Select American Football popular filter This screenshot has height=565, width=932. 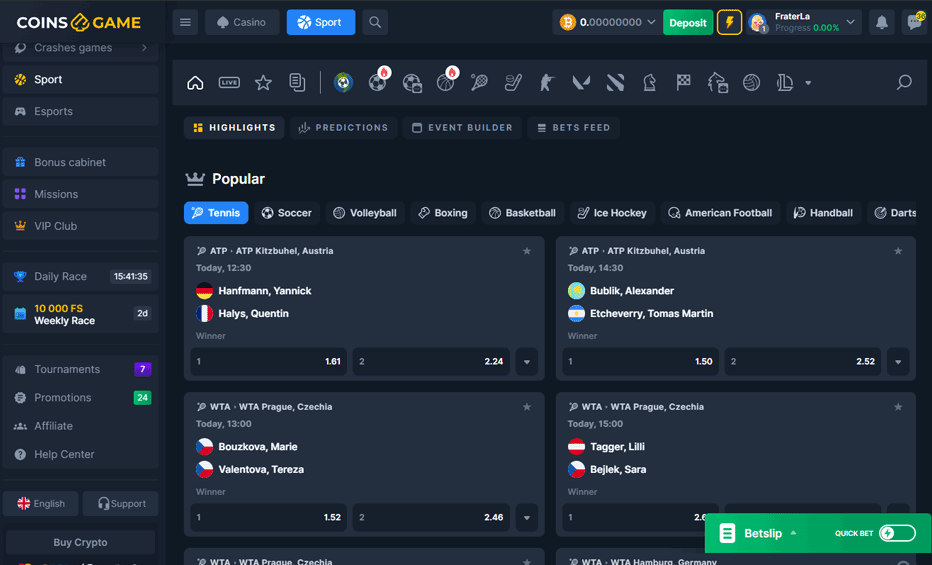[x=720, y=213]
